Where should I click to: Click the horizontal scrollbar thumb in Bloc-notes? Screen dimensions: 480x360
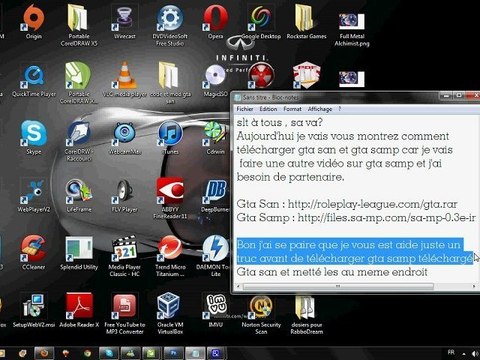click(338, 286)
